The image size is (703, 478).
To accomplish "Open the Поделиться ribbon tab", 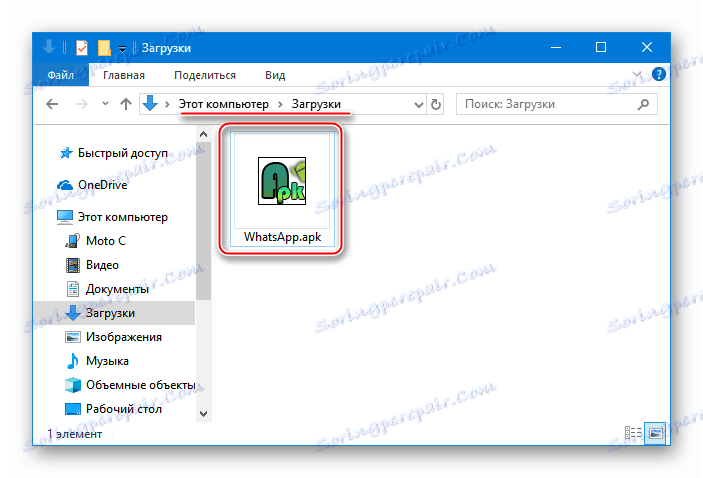I will [x=205, y=75].
